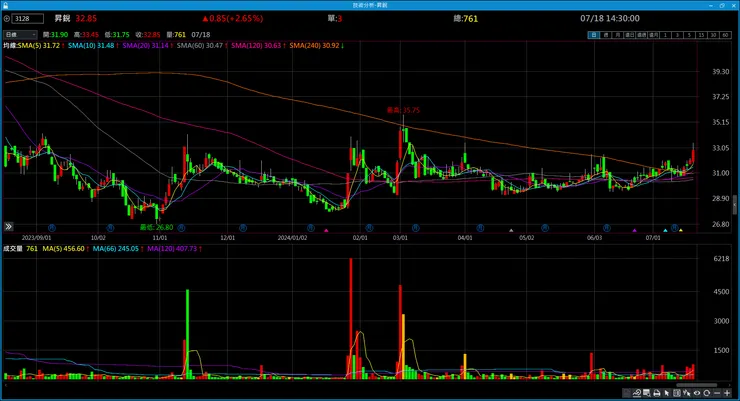The image size is (740, 401).
Task: Click the SMA(60) 30.47 moving average label
Action: click(x=202, y=45)
